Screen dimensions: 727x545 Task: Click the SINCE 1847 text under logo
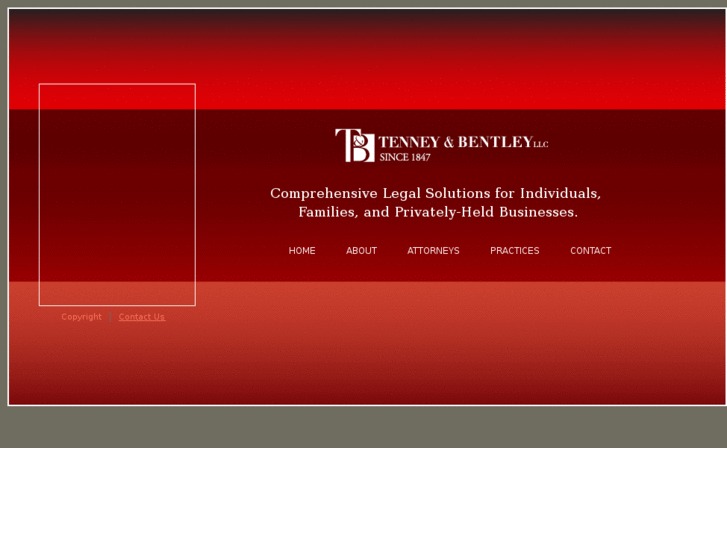point(405,157)
